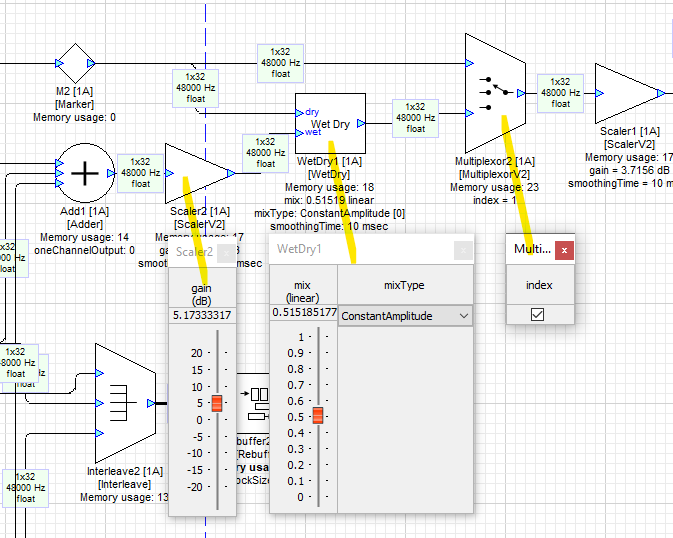The width and height of the screenshot is (673, 538).
Task: Click the mixType column header in WetDry1 inspector
Action: (405, 285)
